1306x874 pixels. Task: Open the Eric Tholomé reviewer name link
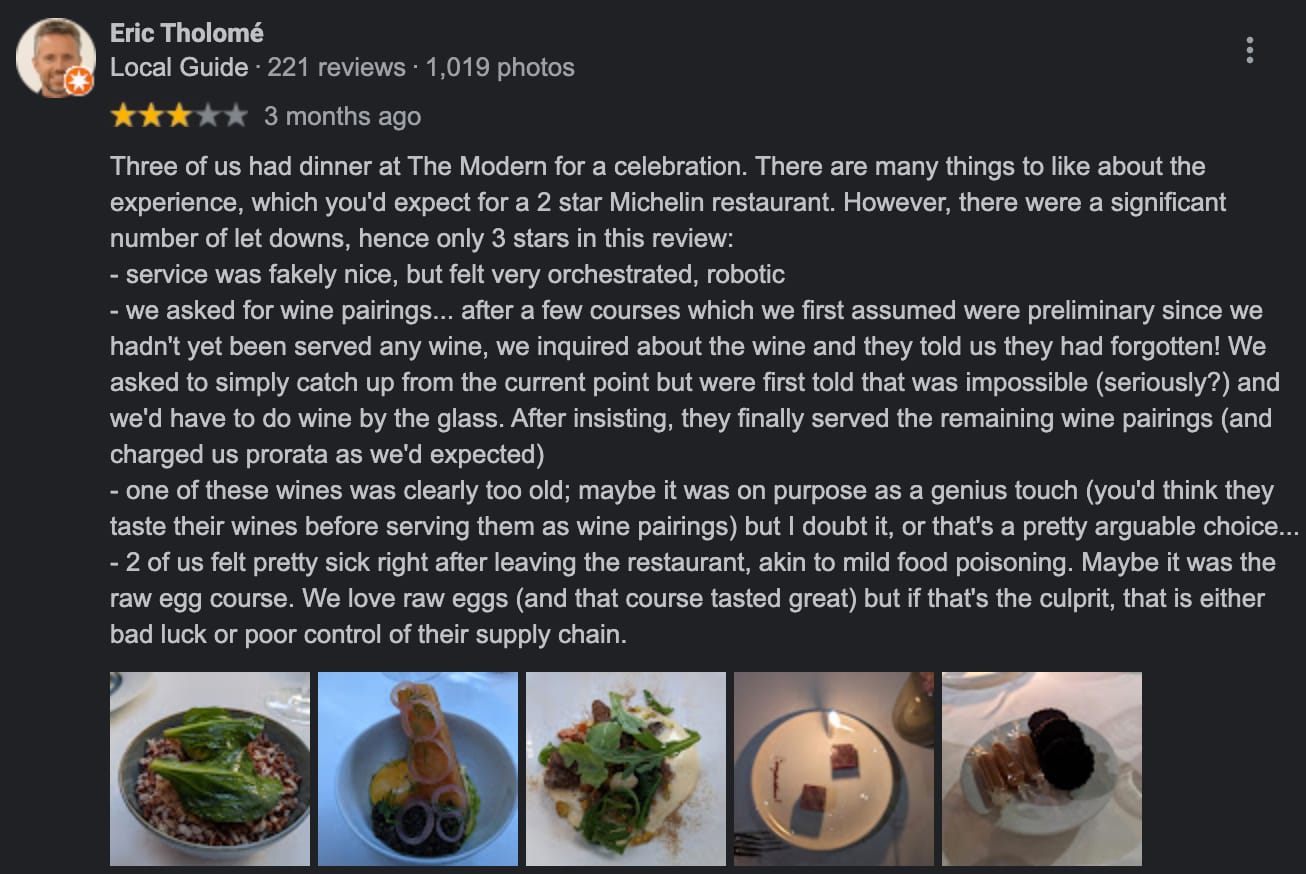tap(187, 33)
